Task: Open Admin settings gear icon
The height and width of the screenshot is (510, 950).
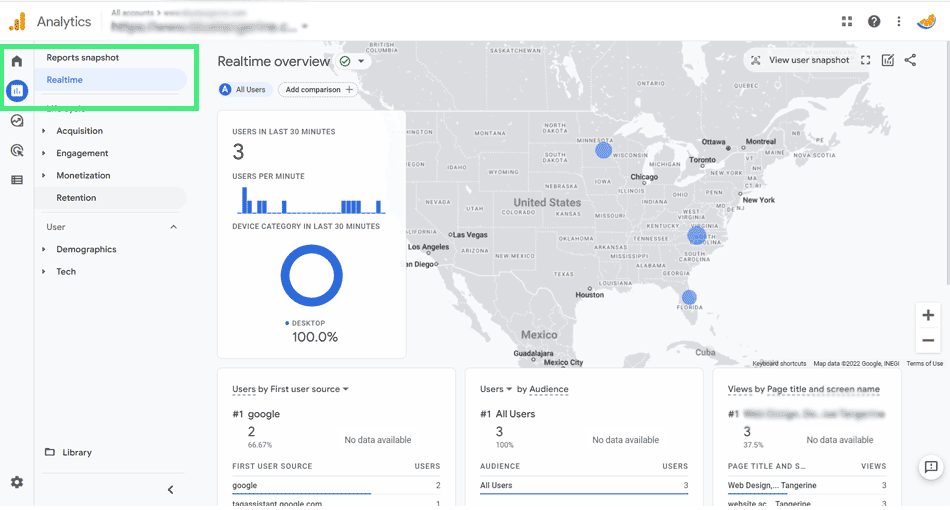Action: (x=17, y=482)
